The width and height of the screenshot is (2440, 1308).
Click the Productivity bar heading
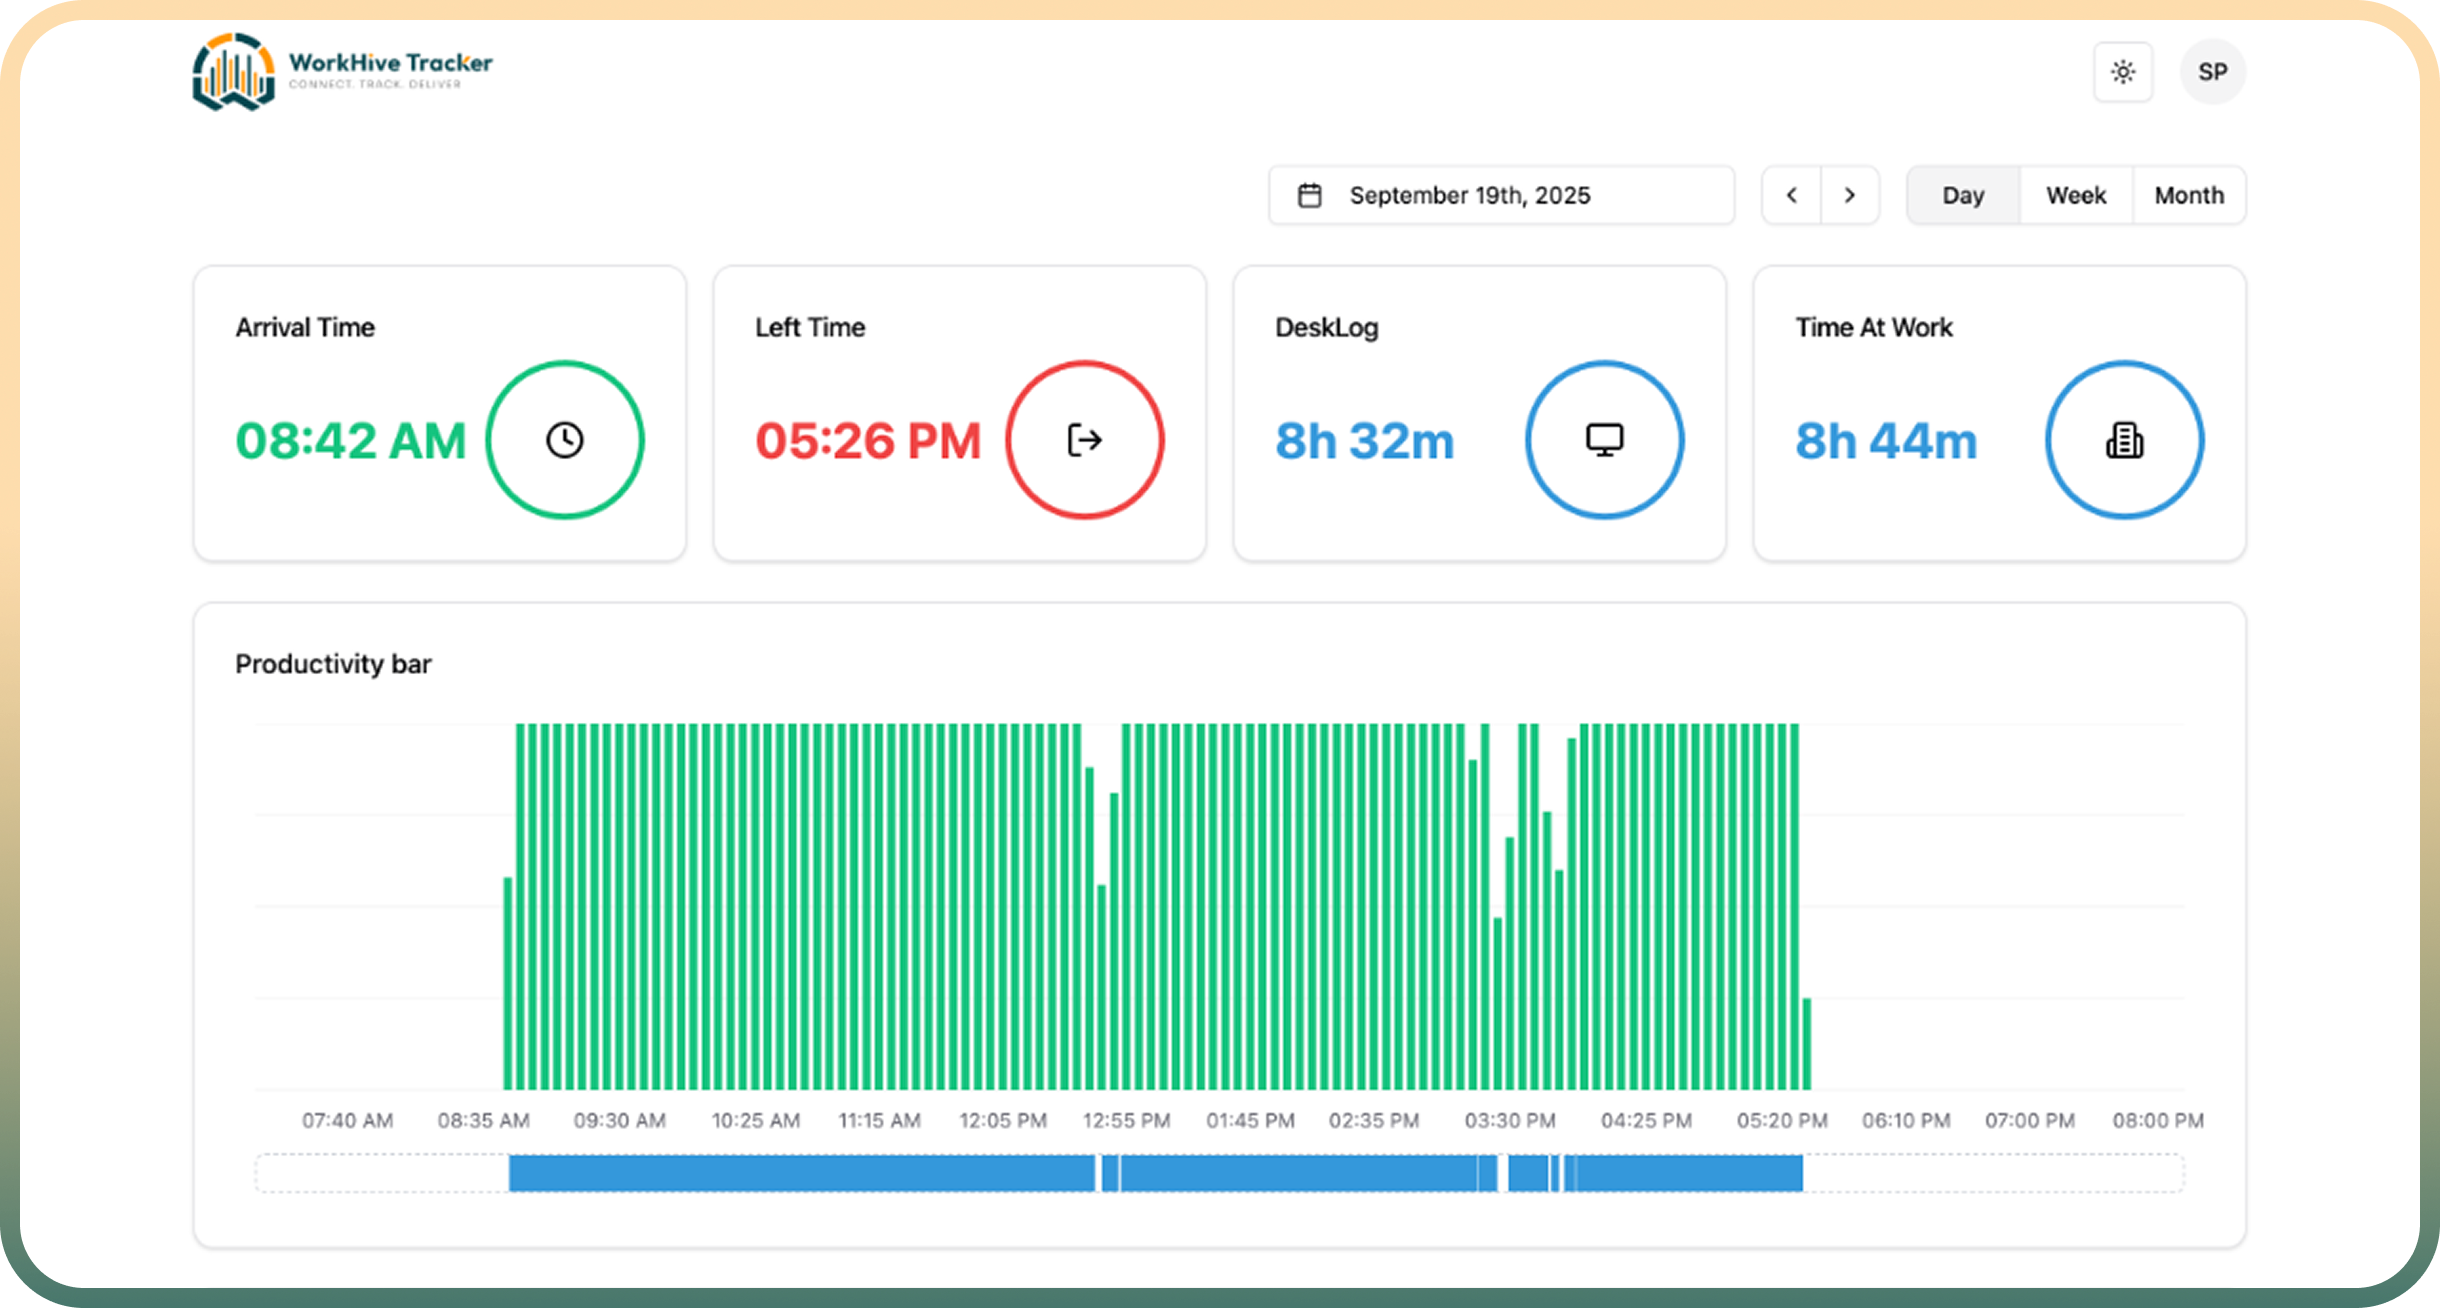(x=333, y=664)
